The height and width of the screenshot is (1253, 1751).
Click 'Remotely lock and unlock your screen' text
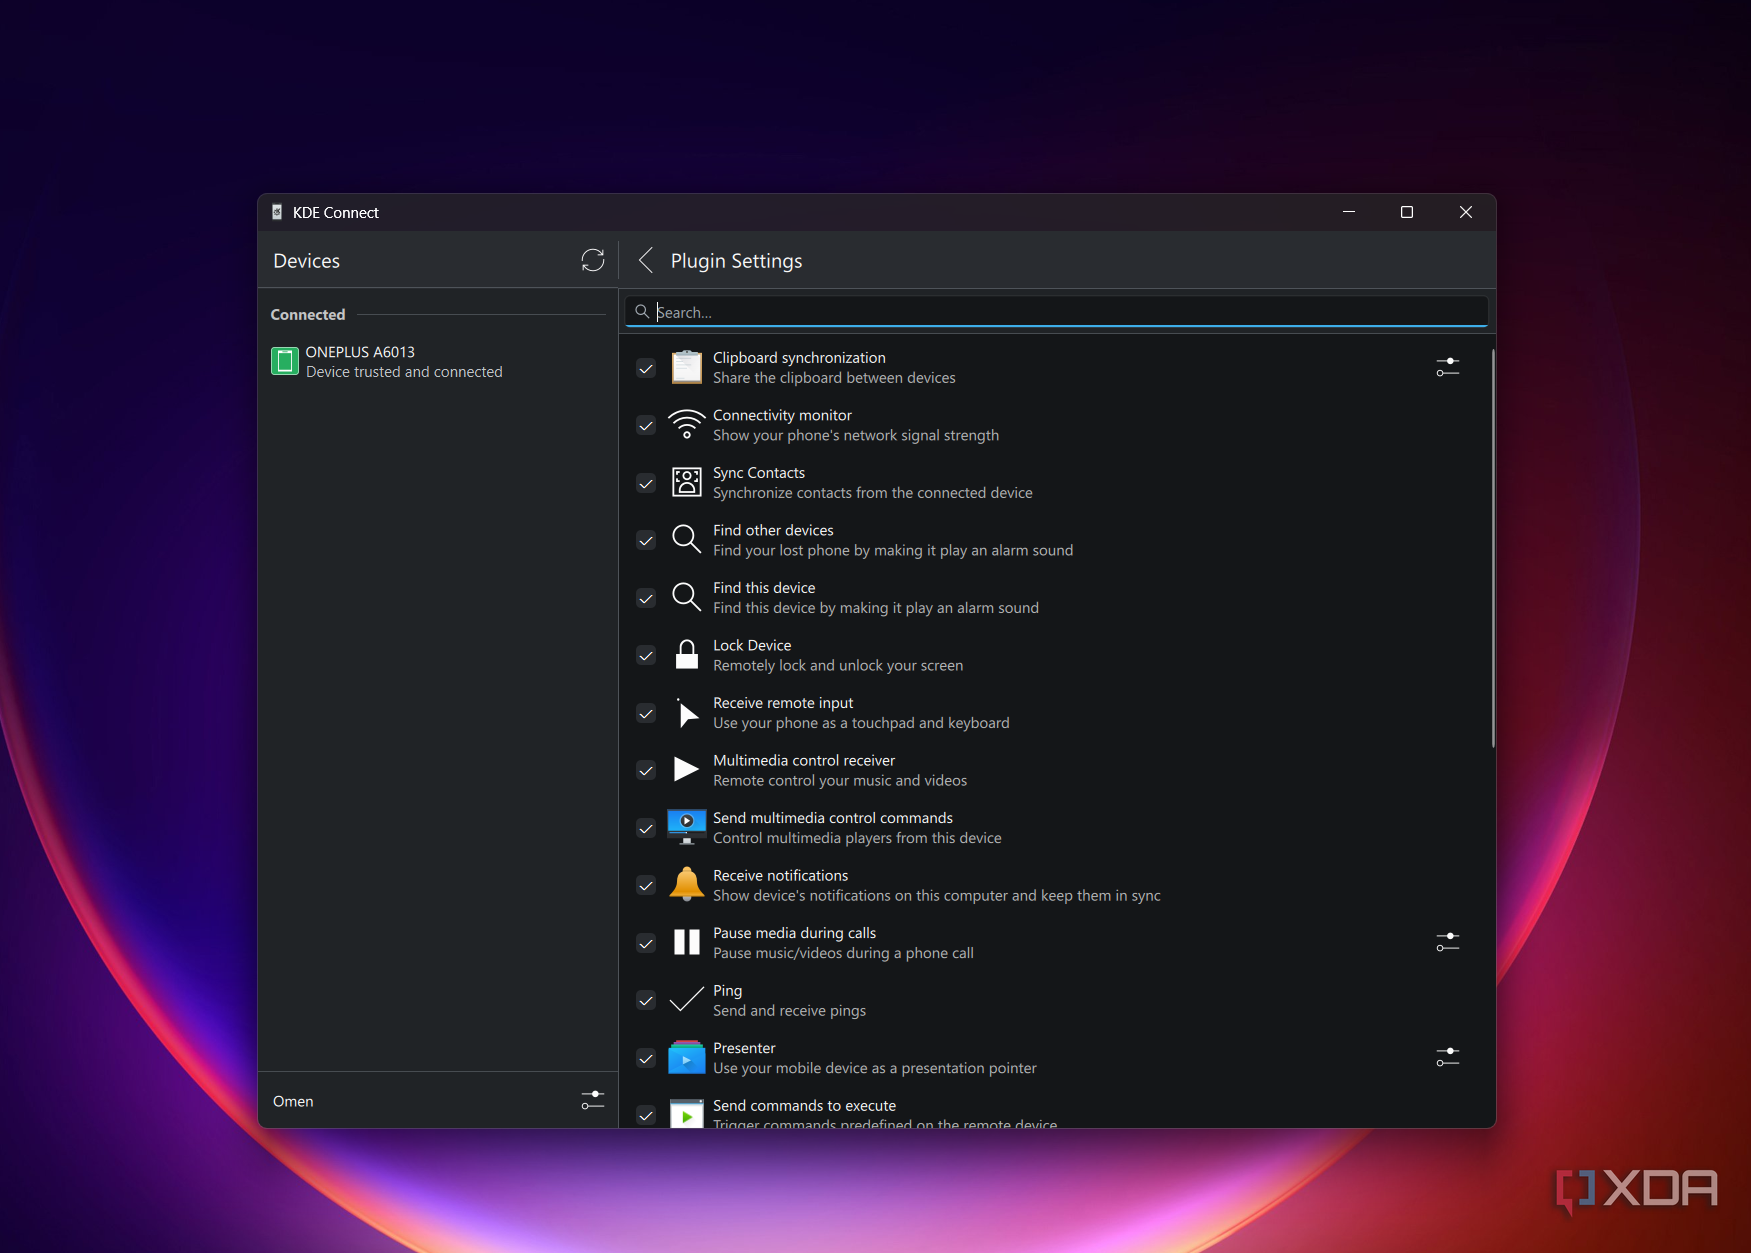[838, 666]
